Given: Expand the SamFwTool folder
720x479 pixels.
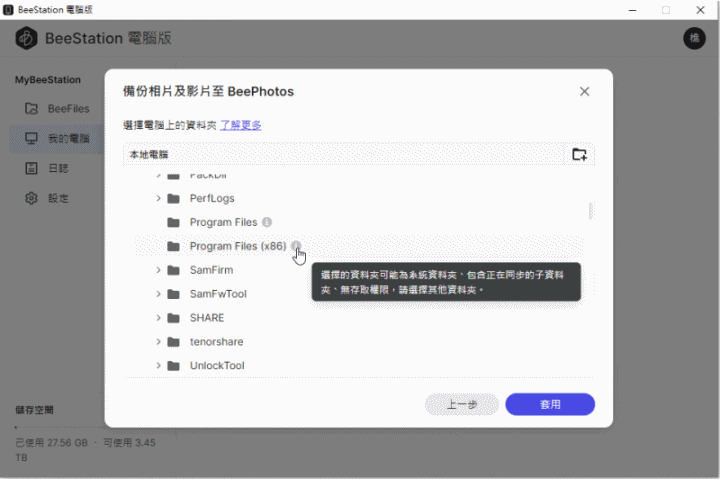Looking at the screenshot, I should click(x=158, y=294).
